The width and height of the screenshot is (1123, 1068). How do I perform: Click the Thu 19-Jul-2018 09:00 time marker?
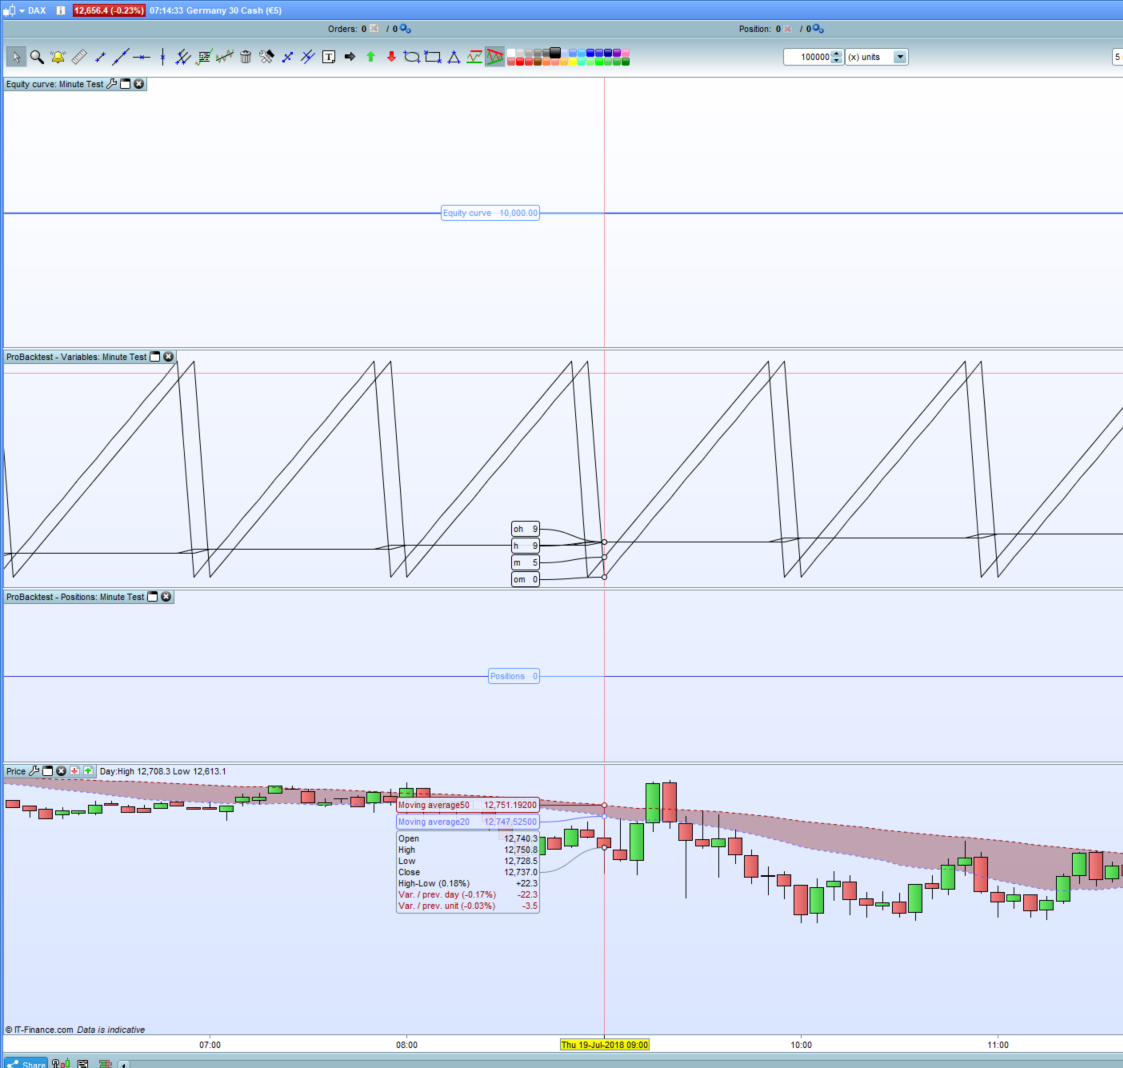tap(604, 1045)
